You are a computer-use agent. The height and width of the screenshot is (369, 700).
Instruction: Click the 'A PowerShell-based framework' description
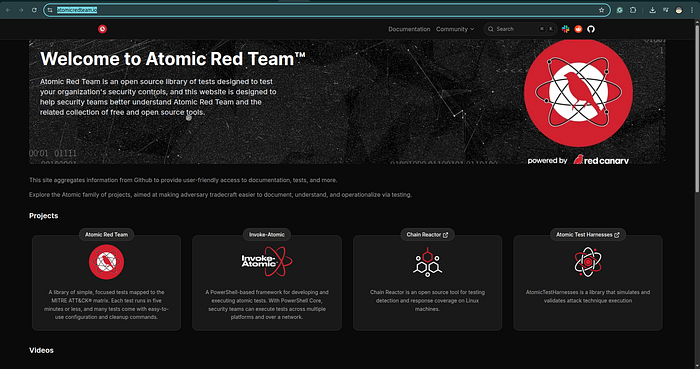[x=267, y=304]
